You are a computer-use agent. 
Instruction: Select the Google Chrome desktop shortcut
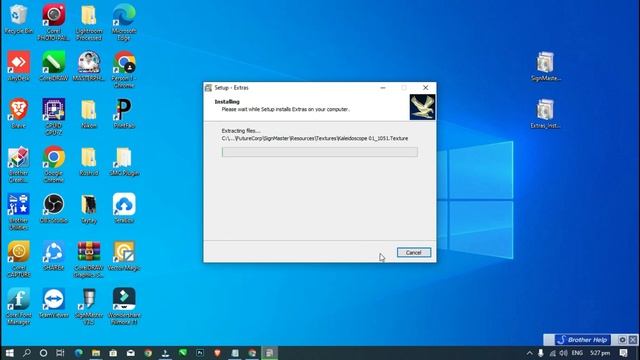[x=54, y=164]
